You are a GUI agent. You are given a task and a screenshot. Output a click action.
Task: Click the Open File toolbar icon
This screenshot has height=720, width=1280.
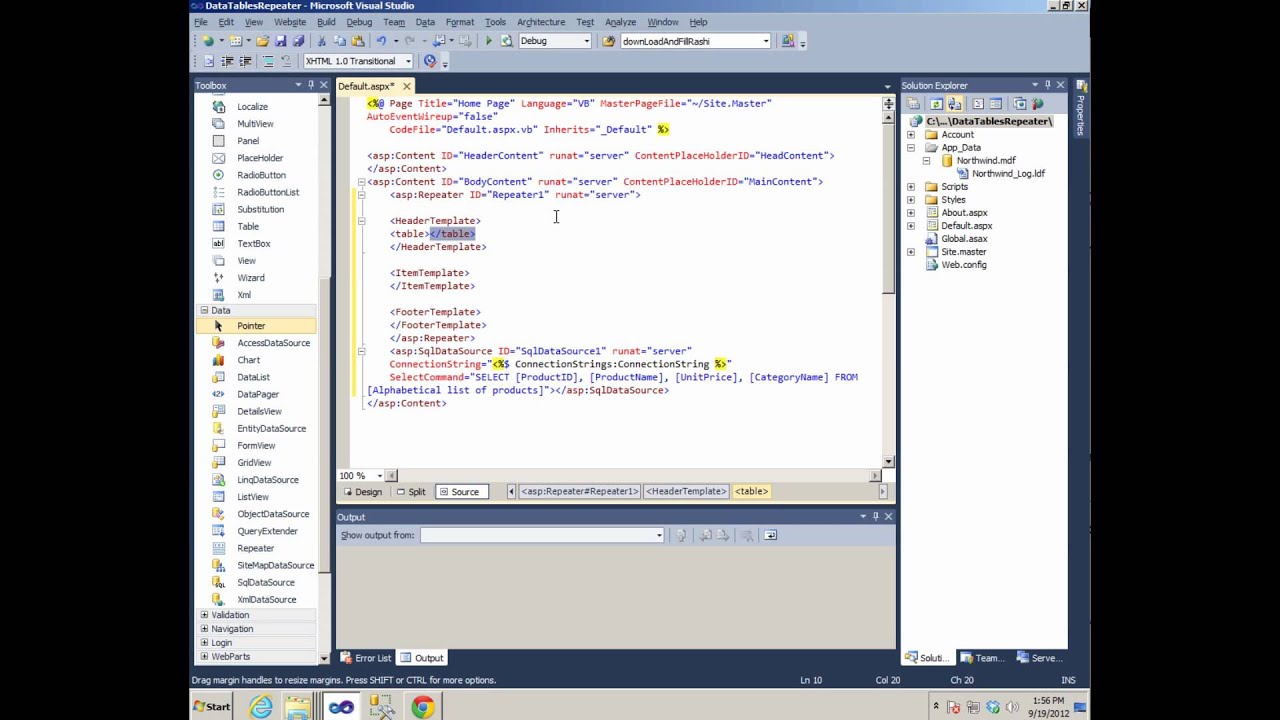(x=262, y=41)
